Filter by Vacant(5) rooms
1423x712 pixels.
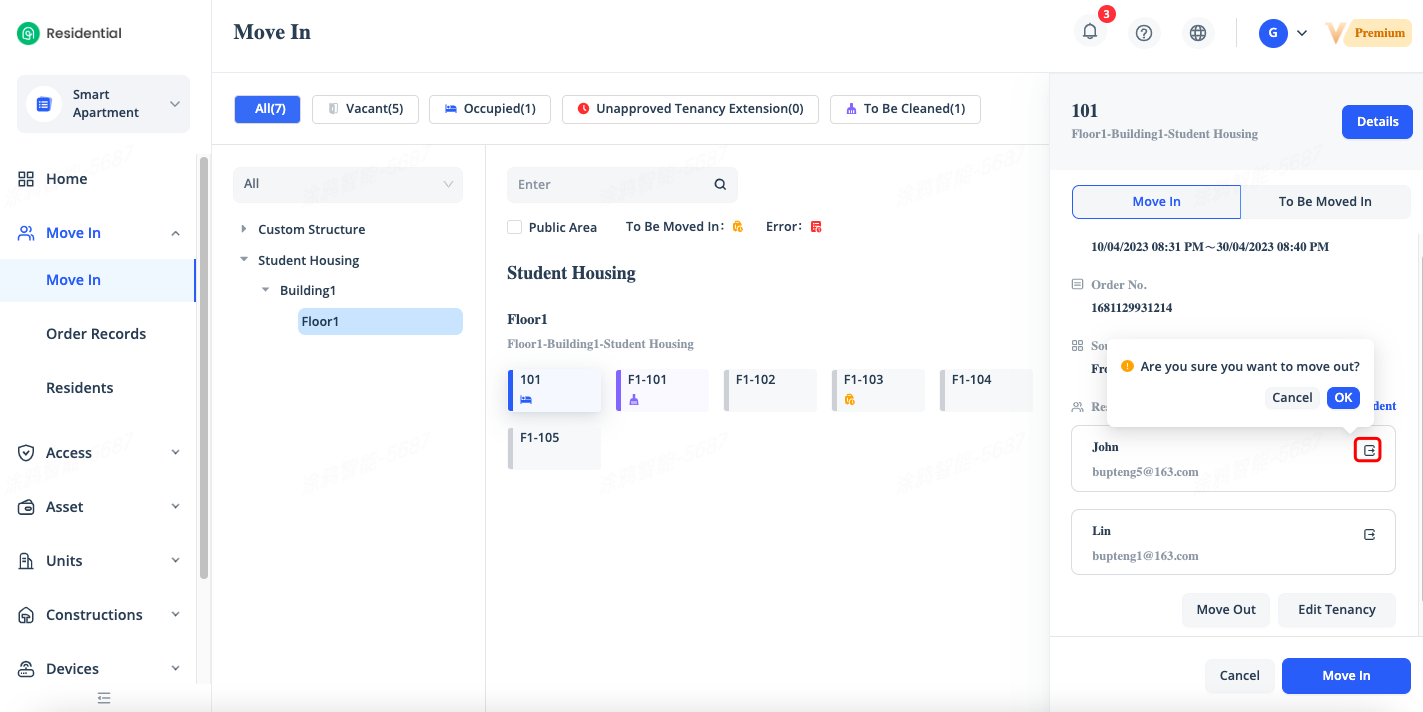[x=364, y=109]
